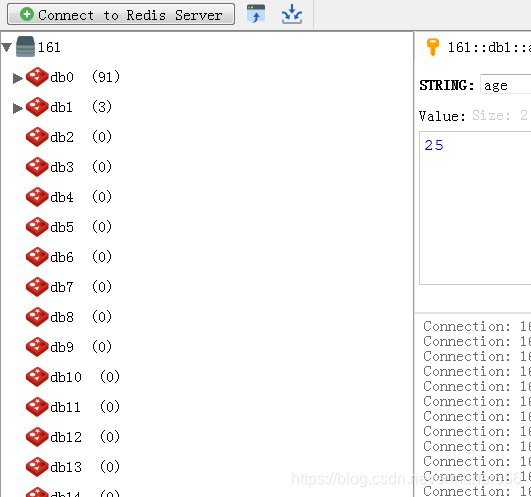Expand the db1 database node
Image resolution: width=531 pixels, height=497 pixels.
tap(18, 108)
